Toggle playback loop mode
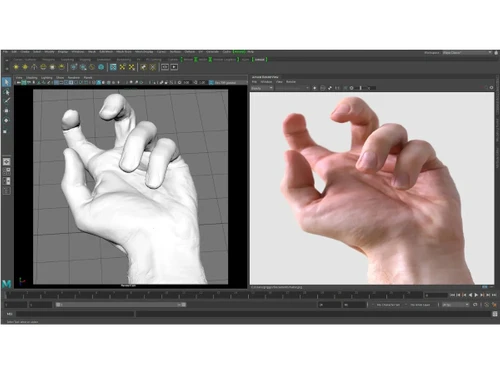This screenshot has height=375, width=500. tap(475, 305)
